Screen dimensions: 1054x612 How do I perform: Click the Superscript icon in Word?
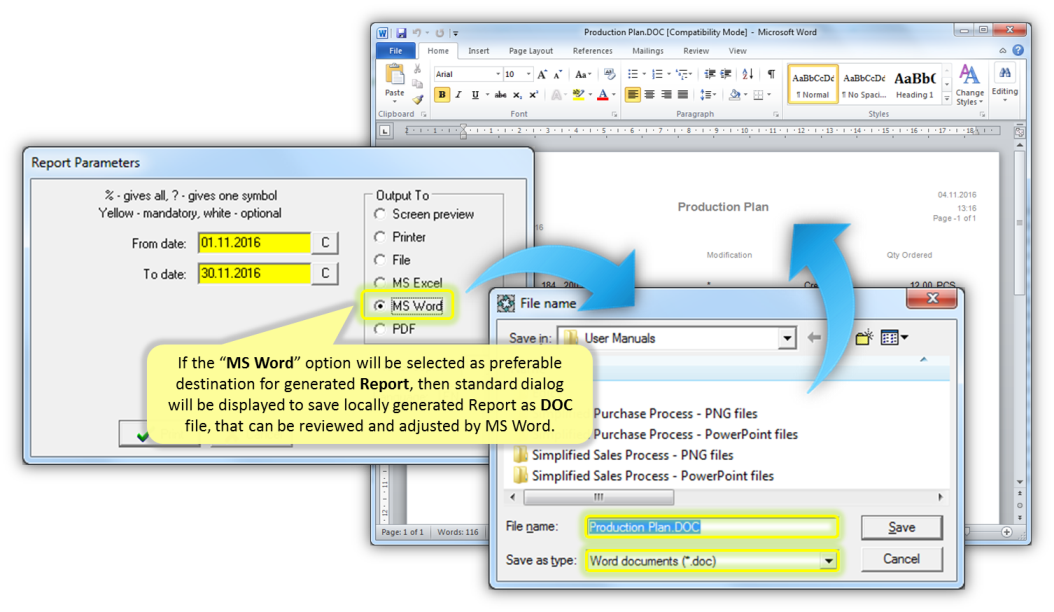click(x=534, y=95)
